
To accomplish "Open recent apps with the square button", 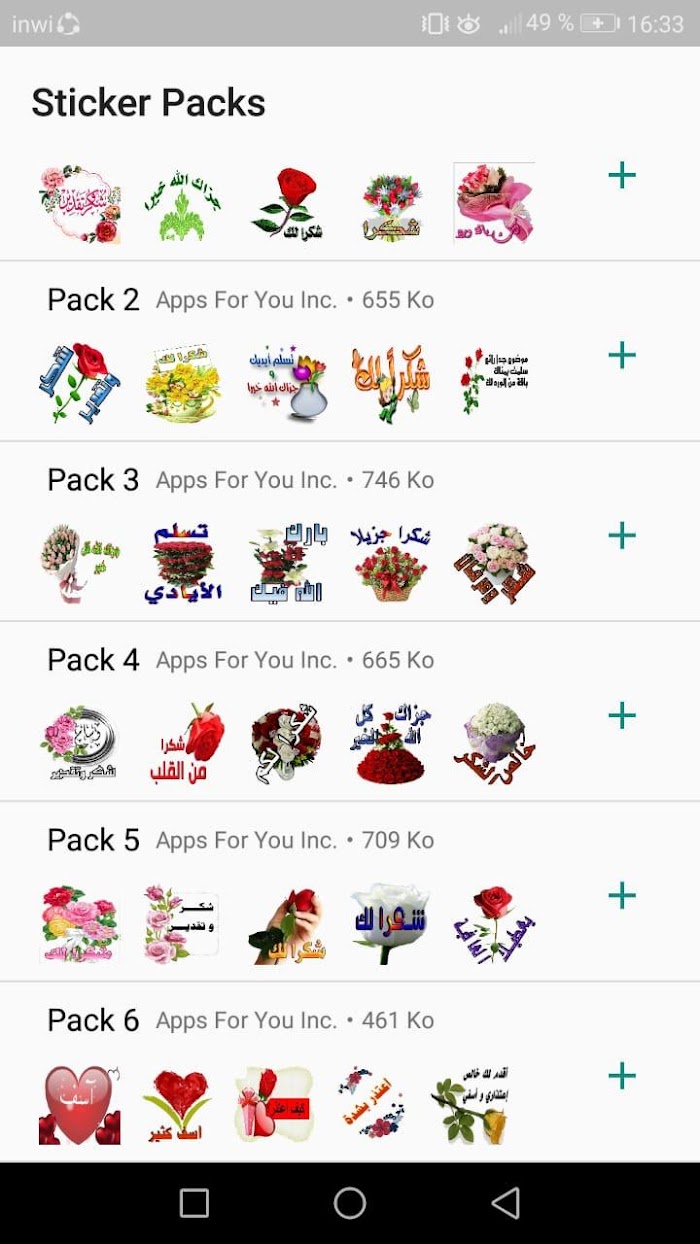I will pos(194,1203).
